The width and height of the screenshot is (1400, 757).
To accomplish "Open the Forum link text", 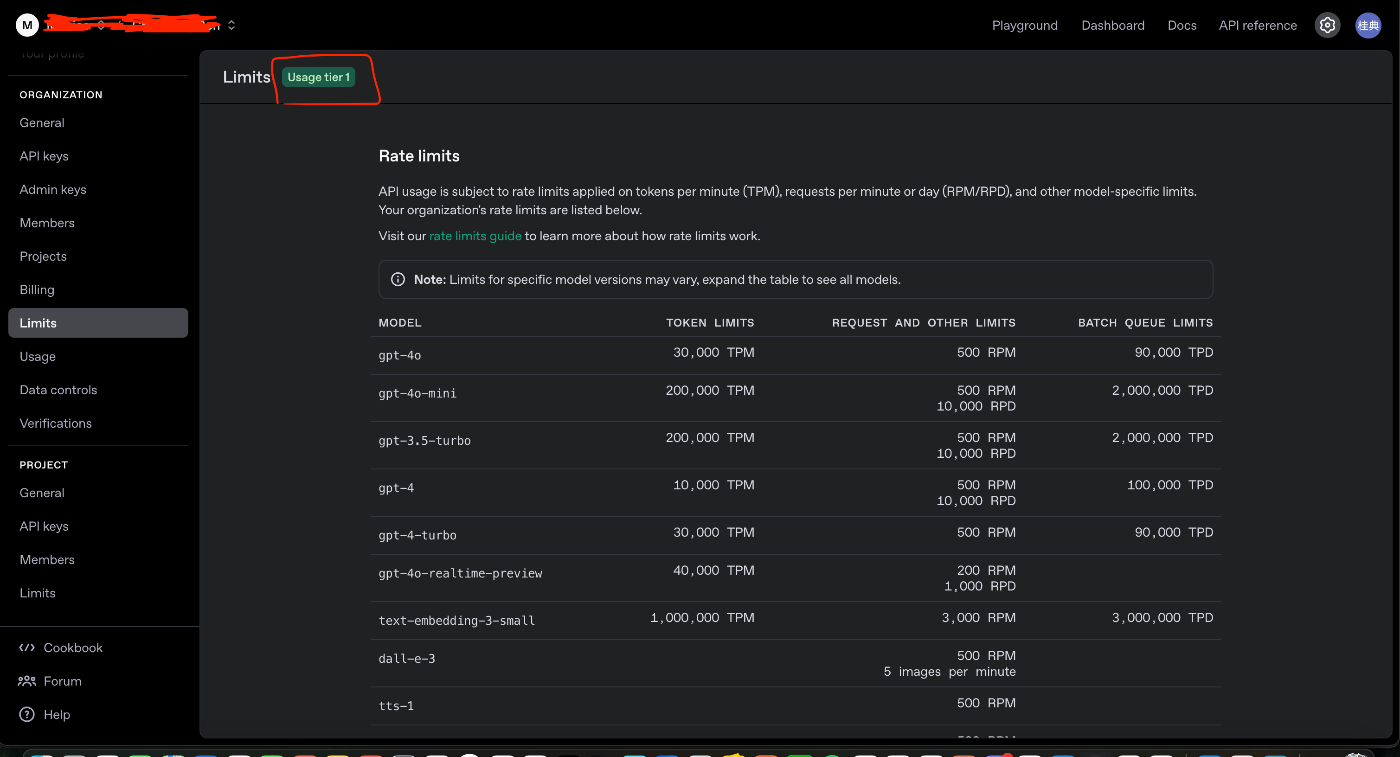I will click(x=62, y=681).
